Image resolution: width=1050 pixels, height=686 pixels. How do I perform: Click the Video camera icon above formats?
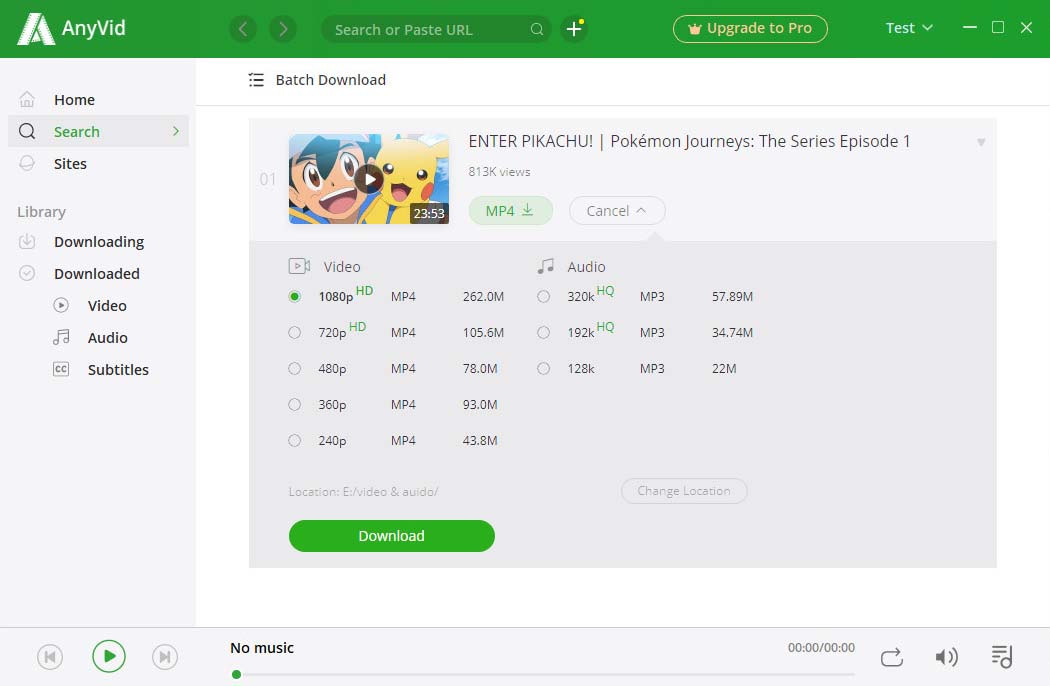(299, 266)
